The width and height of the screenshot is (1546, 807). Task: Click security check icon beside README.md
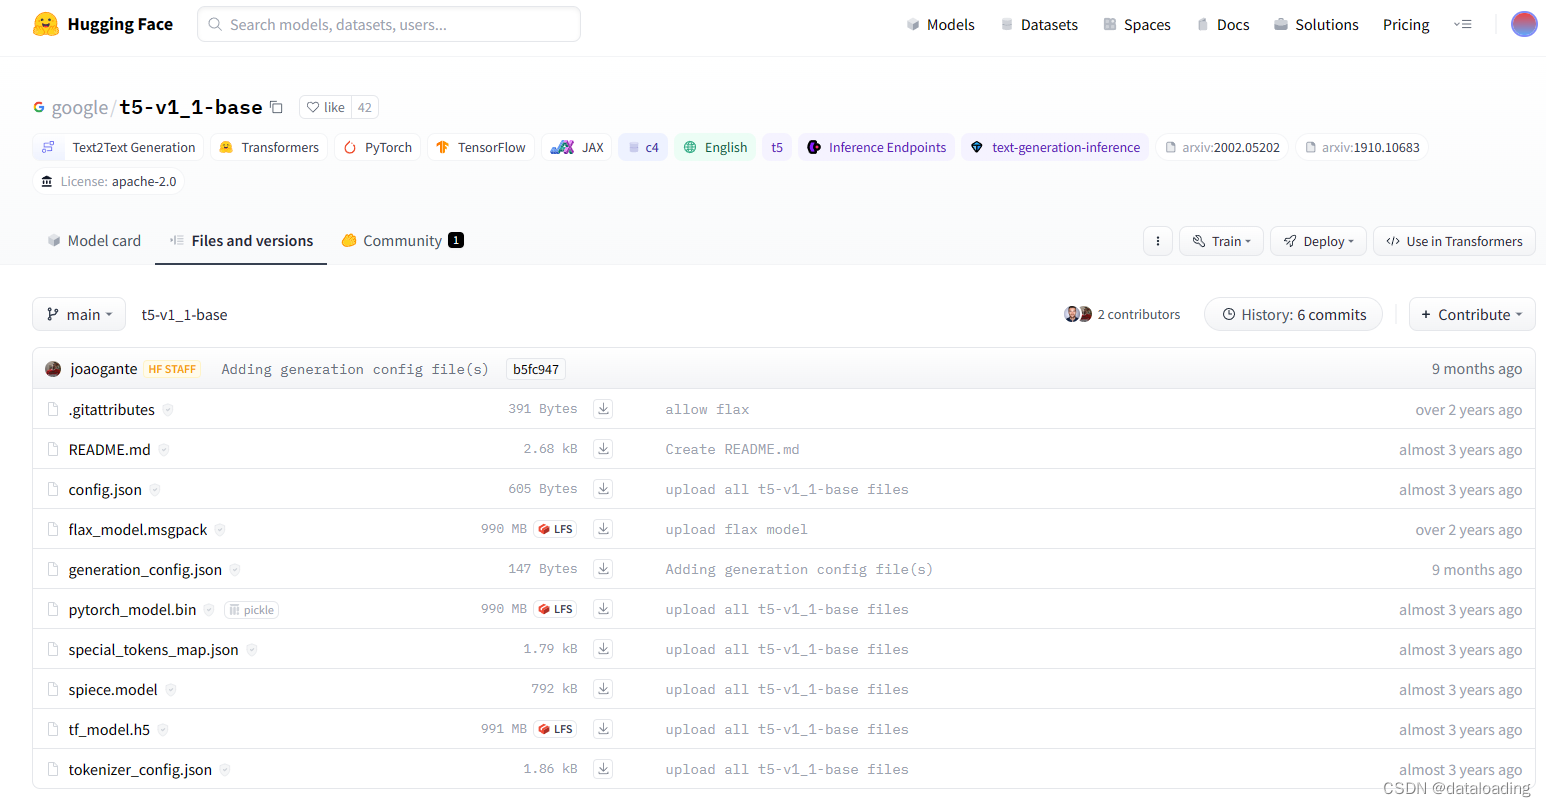point(164,450)
